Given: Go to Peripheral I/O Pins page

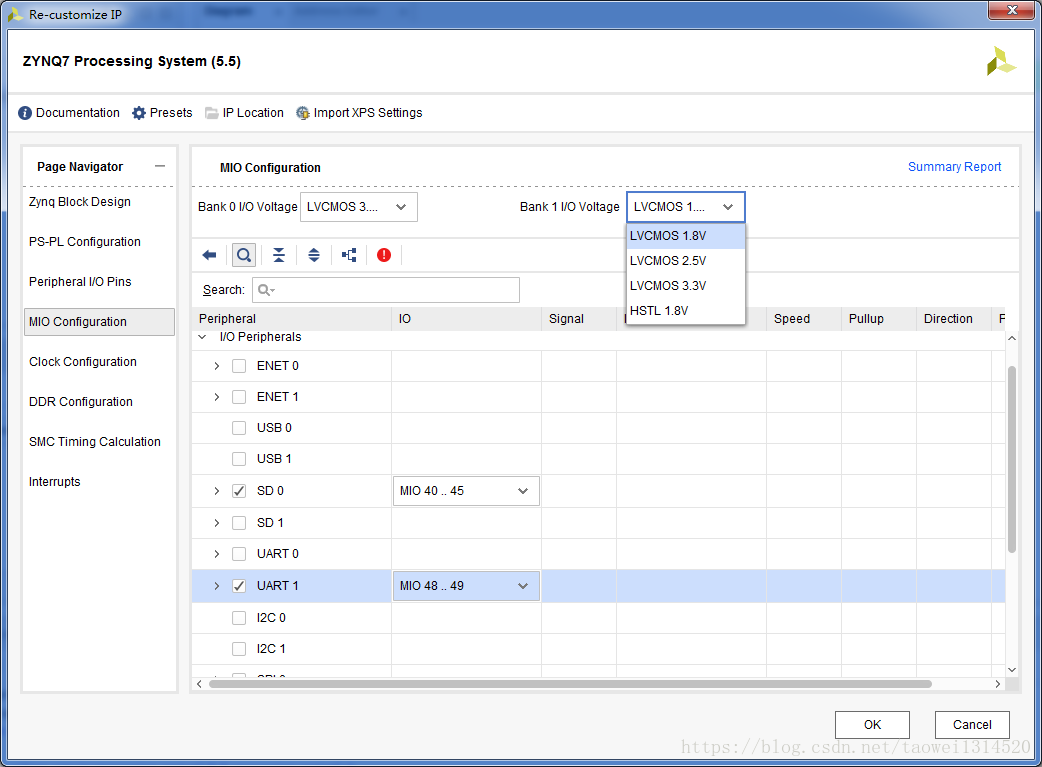Looking at the screenshot, I should 80,282.
